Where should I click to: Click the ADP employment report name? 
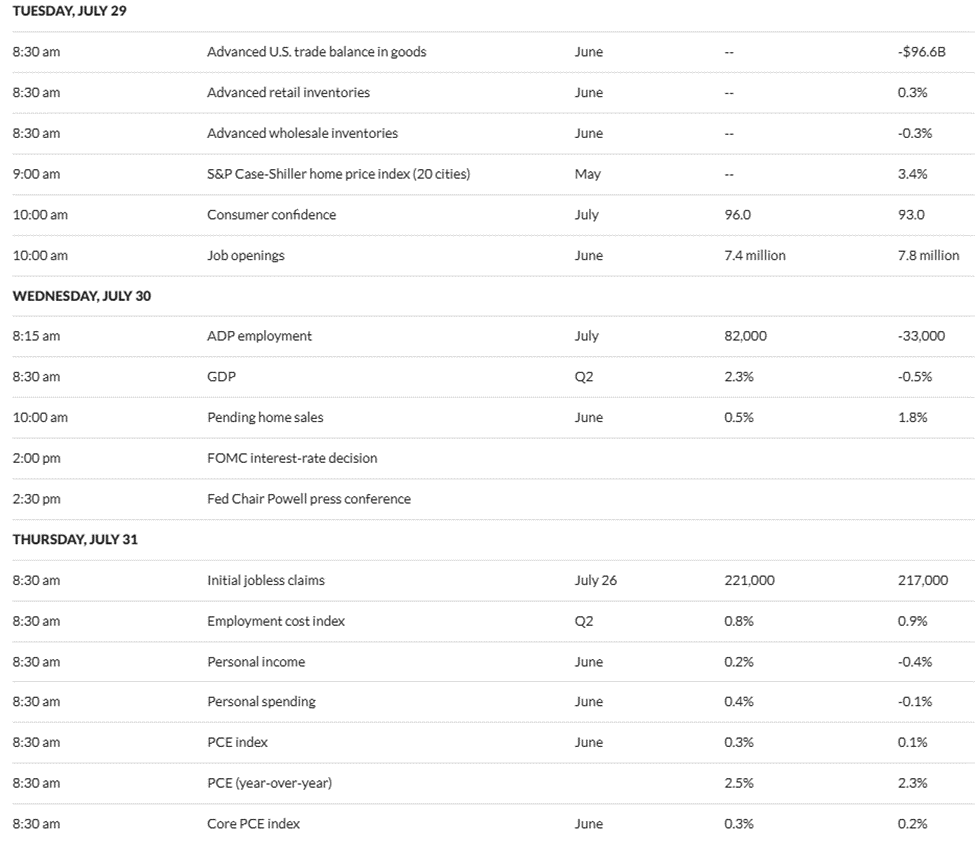[x=259, y=336]
